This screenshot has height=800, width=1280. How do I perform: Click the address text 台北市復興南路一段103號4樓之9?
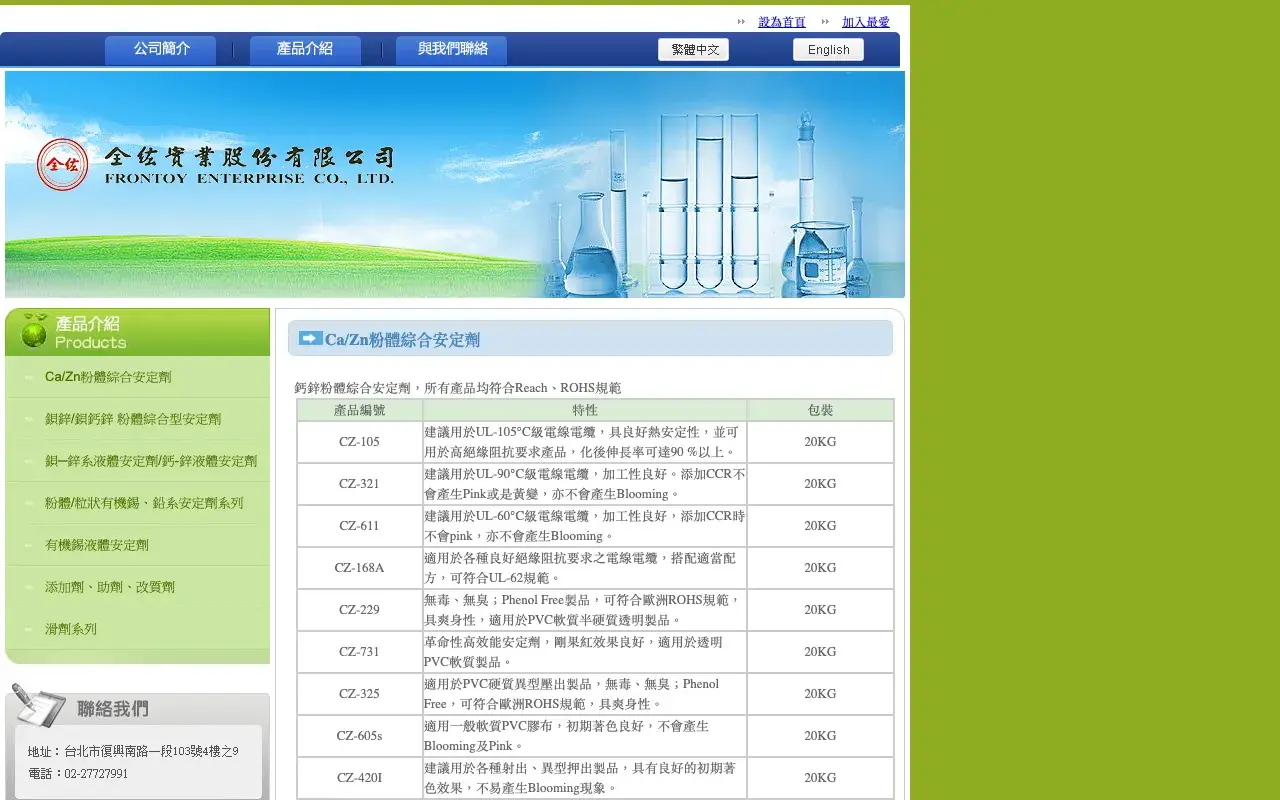(151, 751)
